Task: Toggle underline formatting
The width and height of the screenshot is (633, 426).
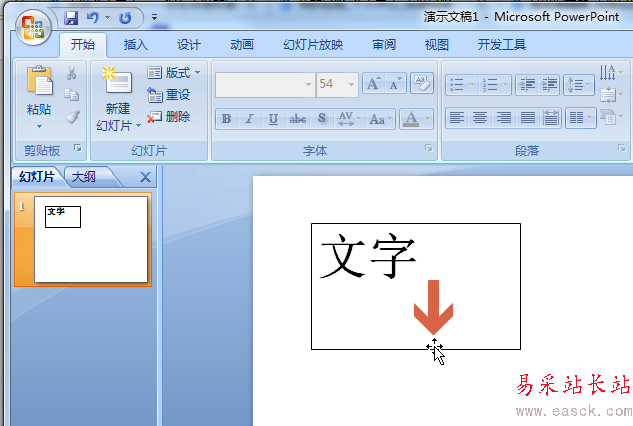Action: point(273,119)
